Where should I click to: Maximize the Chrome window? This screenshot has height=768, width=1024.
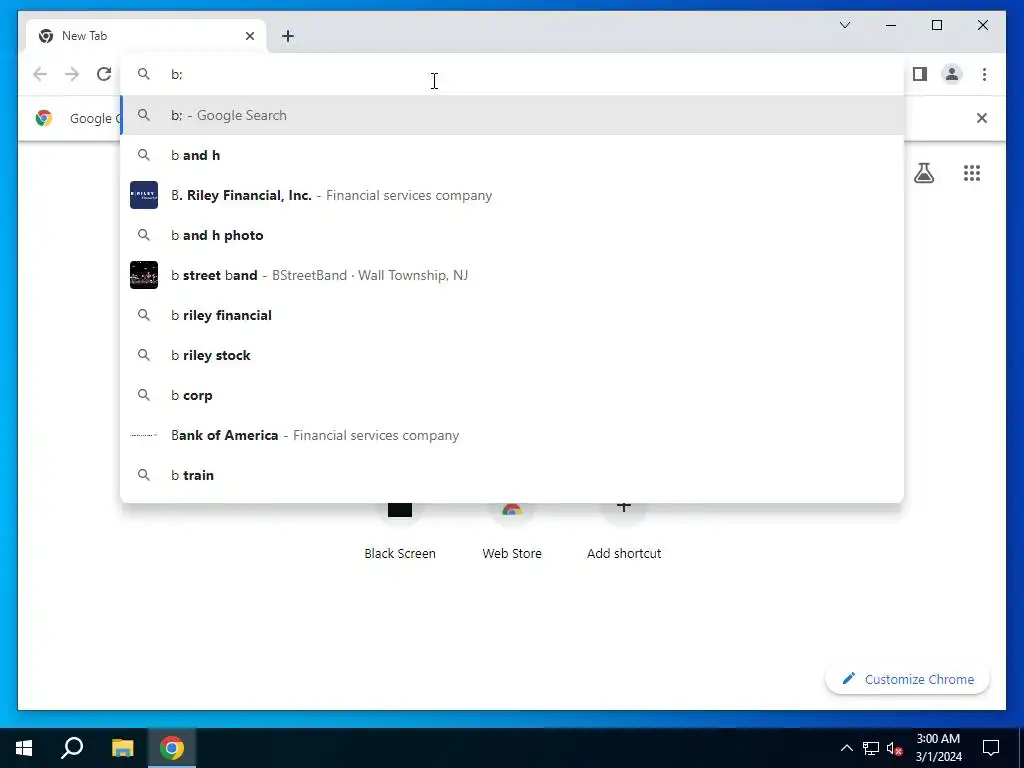936,25
